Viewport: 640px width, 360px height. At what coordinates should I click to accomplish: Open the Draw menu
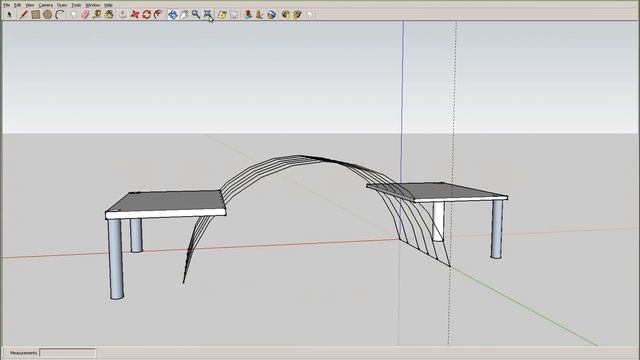coord(62,5)
